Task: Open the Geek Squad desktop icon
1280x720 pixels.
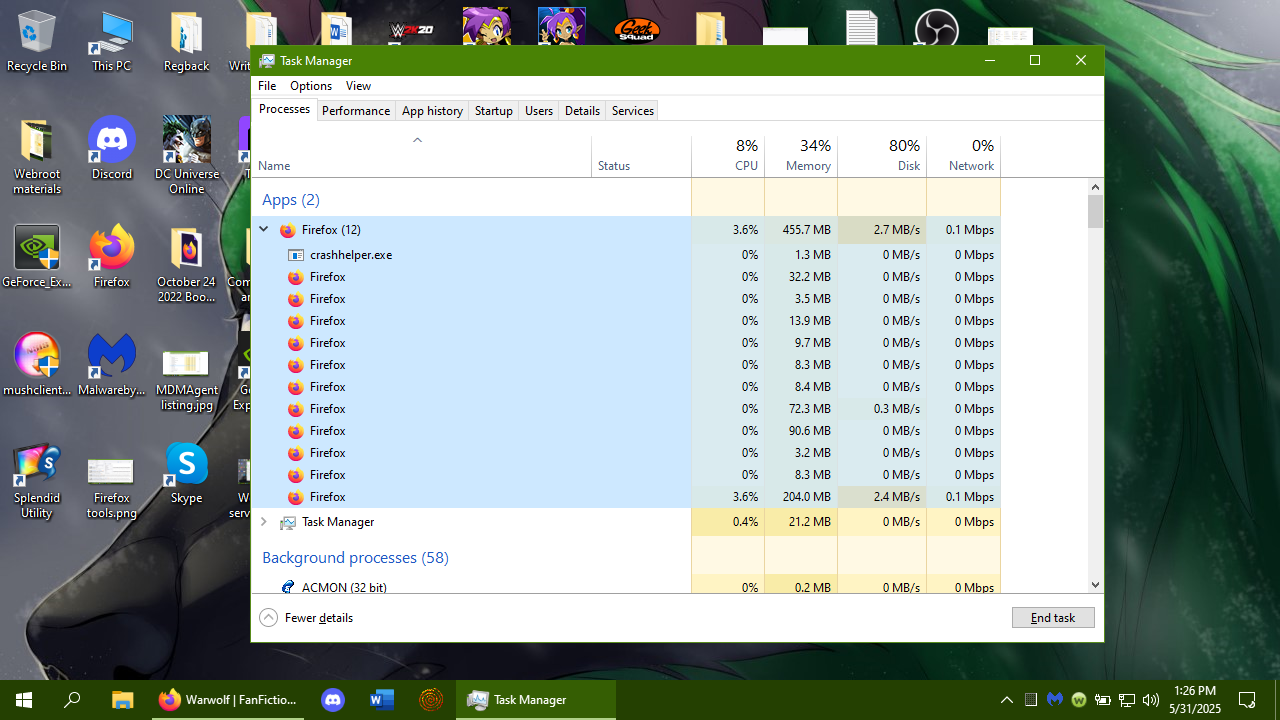Action: point(636,29)
